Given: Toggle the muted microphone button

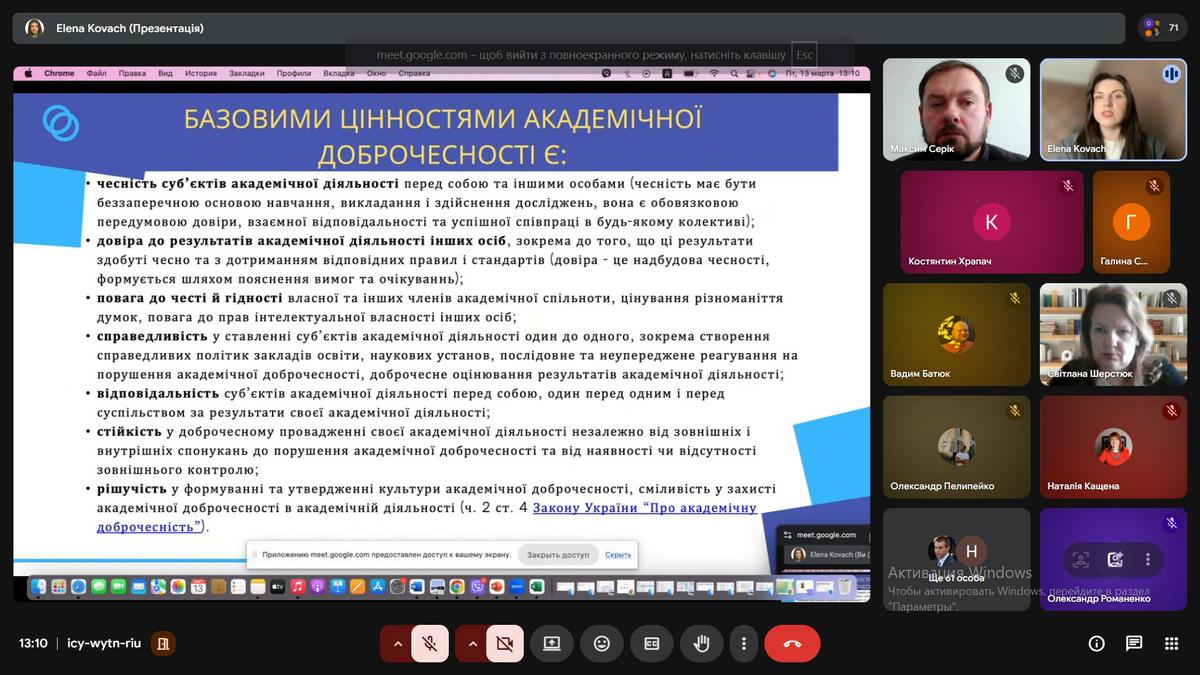Looking at the screenshot, I should (x=430, y=643).
